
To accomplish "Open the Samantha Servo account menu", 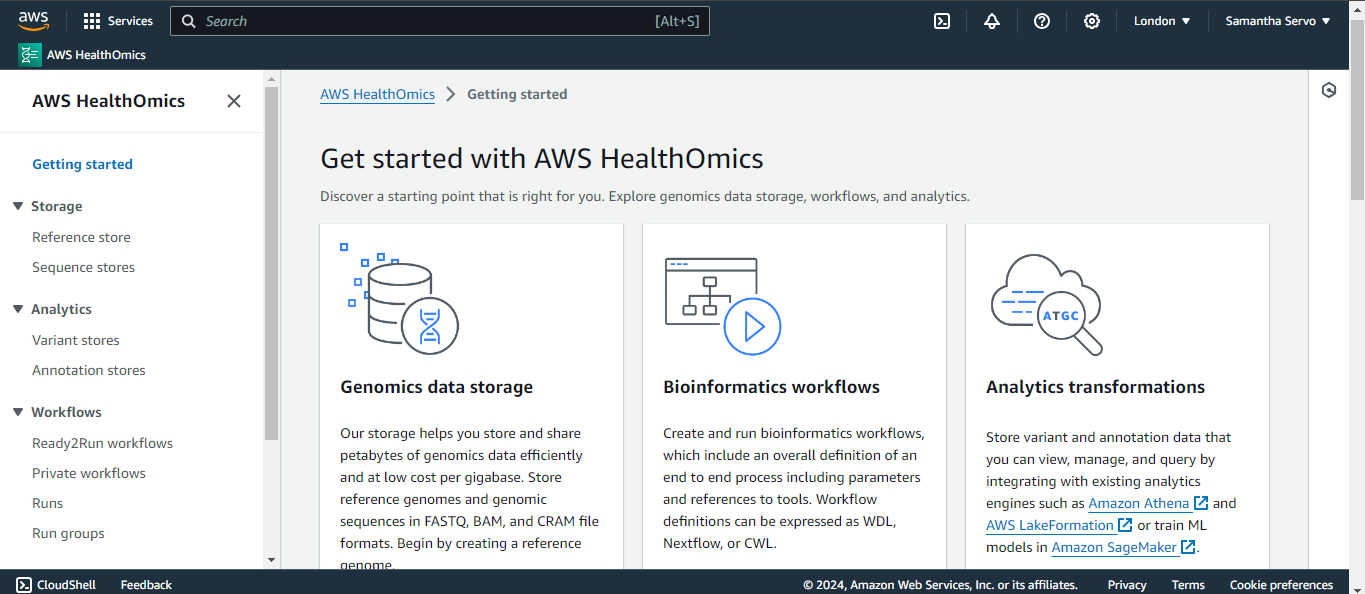I will [1278, 21].
